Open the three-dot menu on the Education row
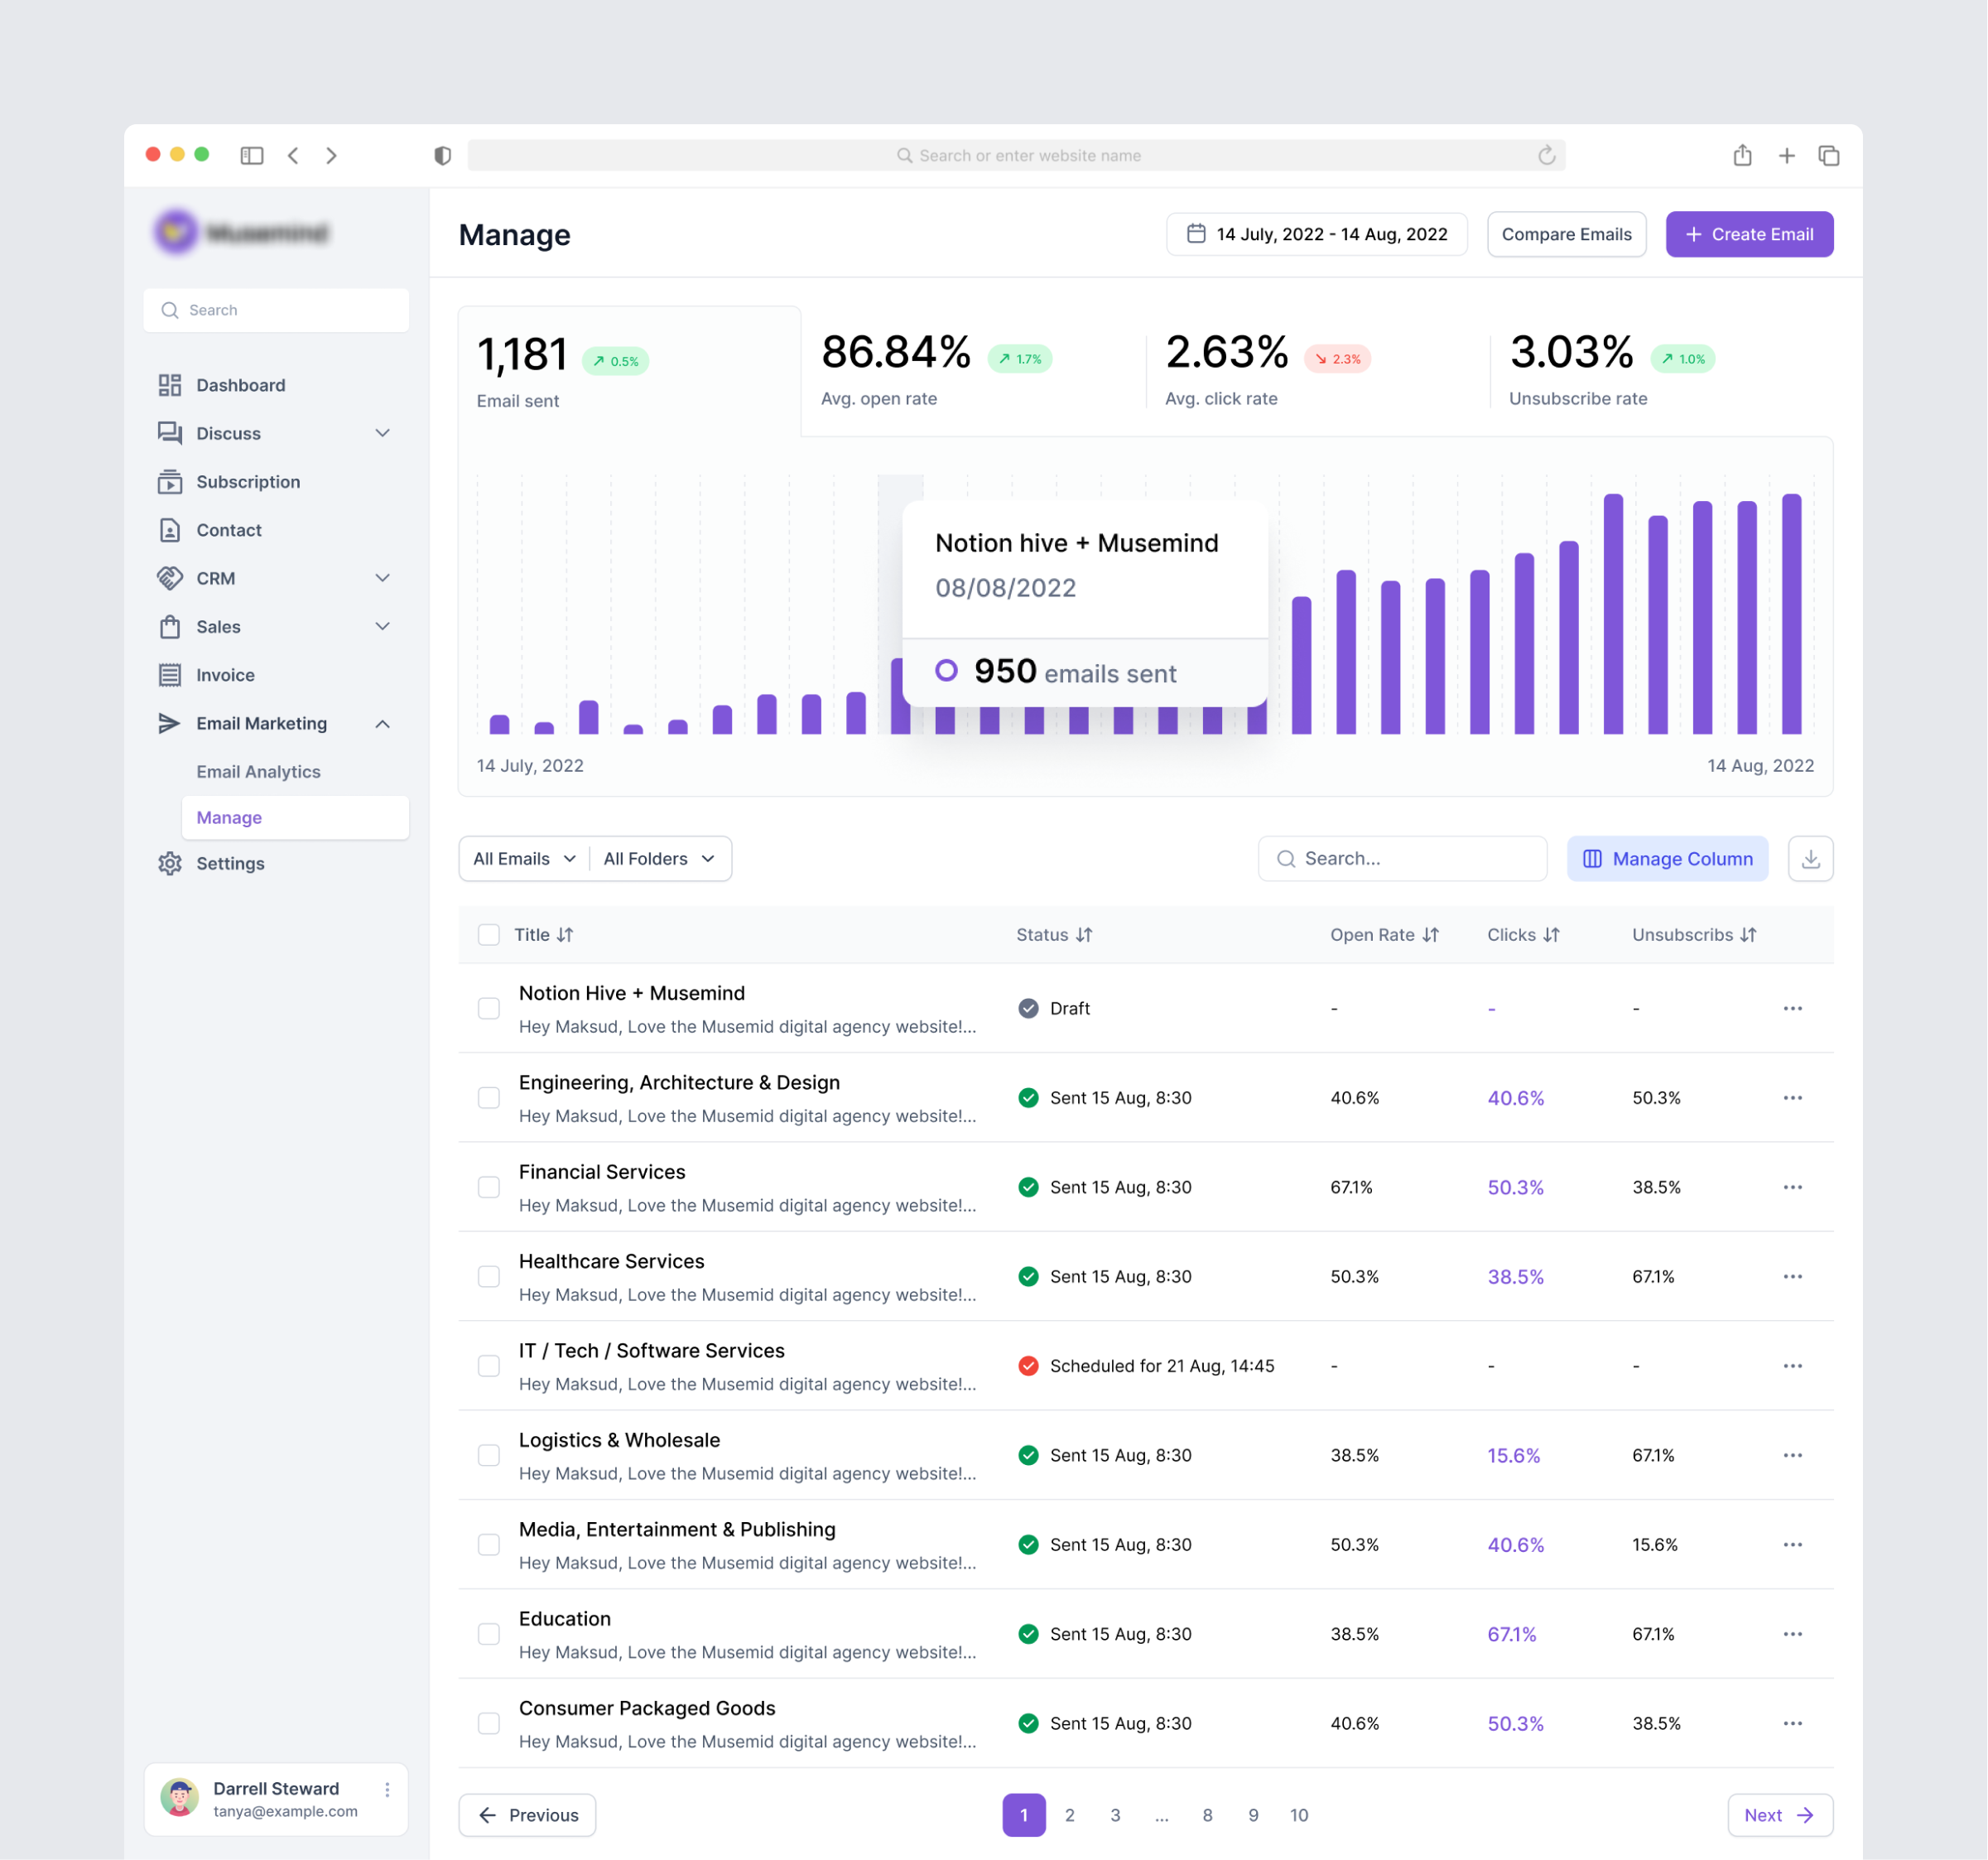Viewport: 1988px width, 1860px height. tap(1792, 1634)
